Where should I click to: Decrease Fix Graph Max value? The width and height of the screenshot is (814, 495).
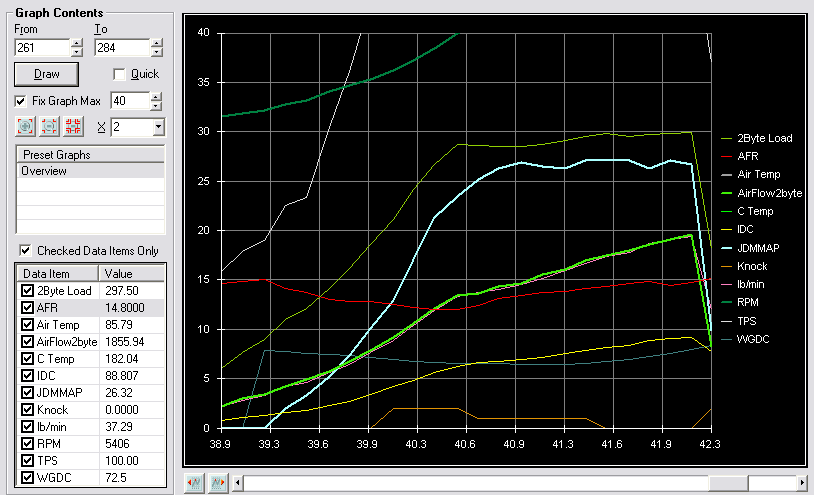coord(156,105)
